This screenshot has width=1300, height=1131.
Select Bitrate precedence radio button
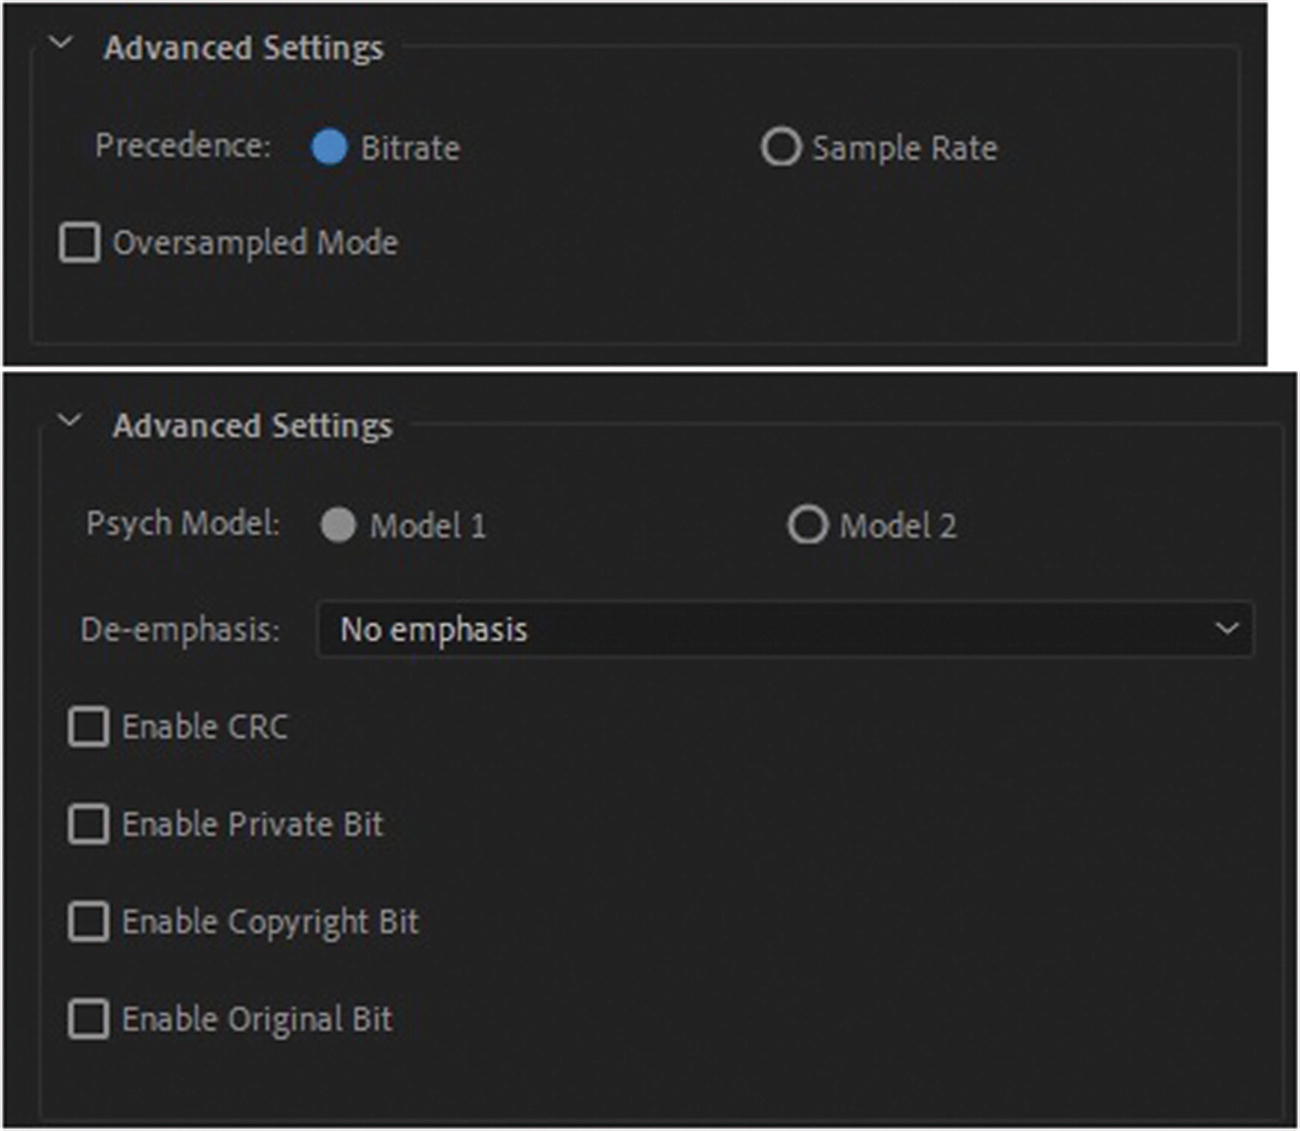point(329,147)
